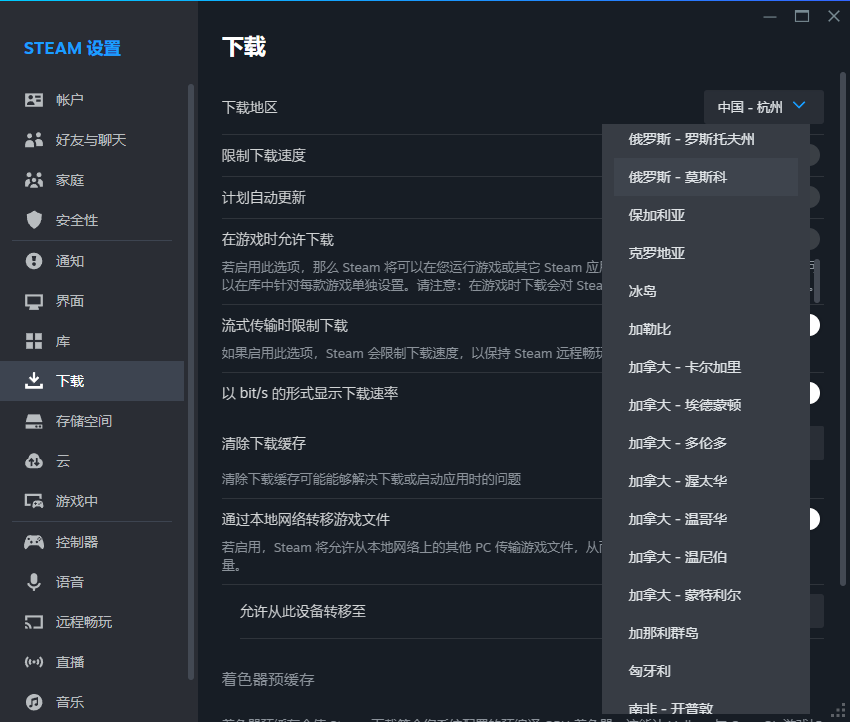
Task: Pick 保加利亚 from the region list
Action: (x=705, y=215)
